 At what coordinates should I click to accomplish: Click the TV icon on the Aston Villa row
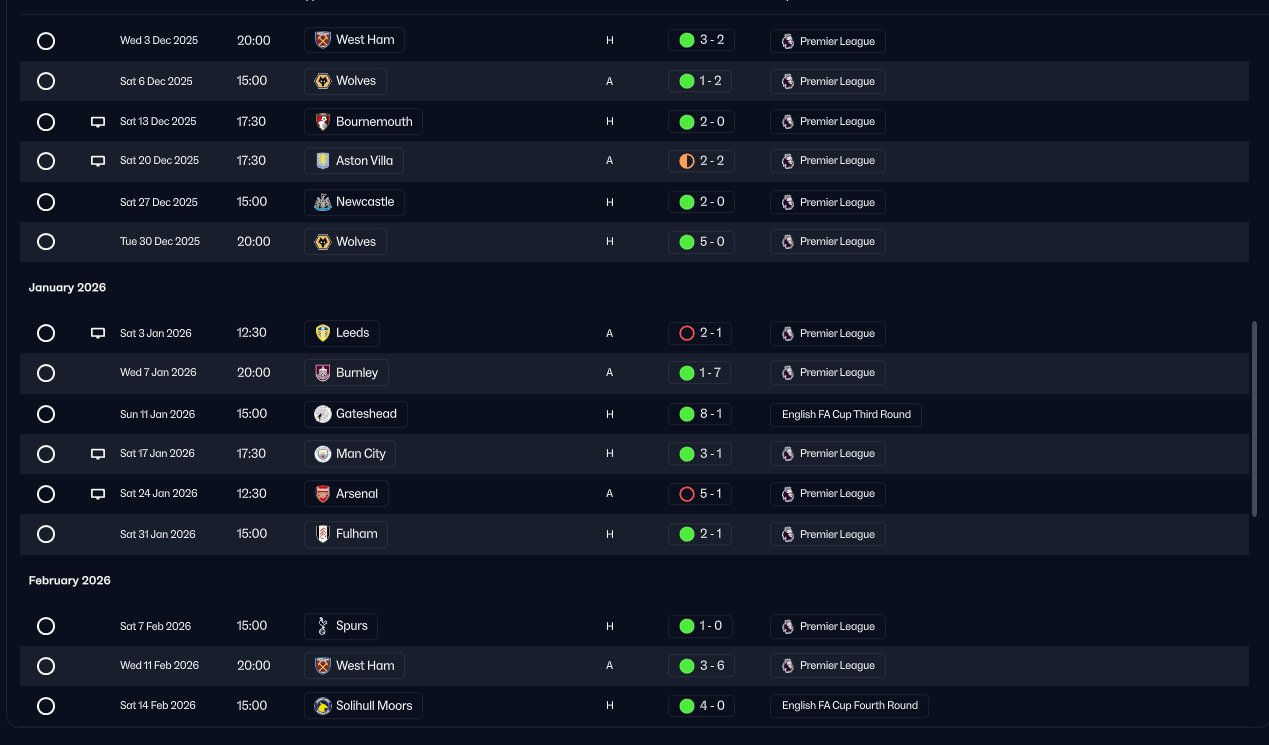pyautogui.click(x=98, y=161)
